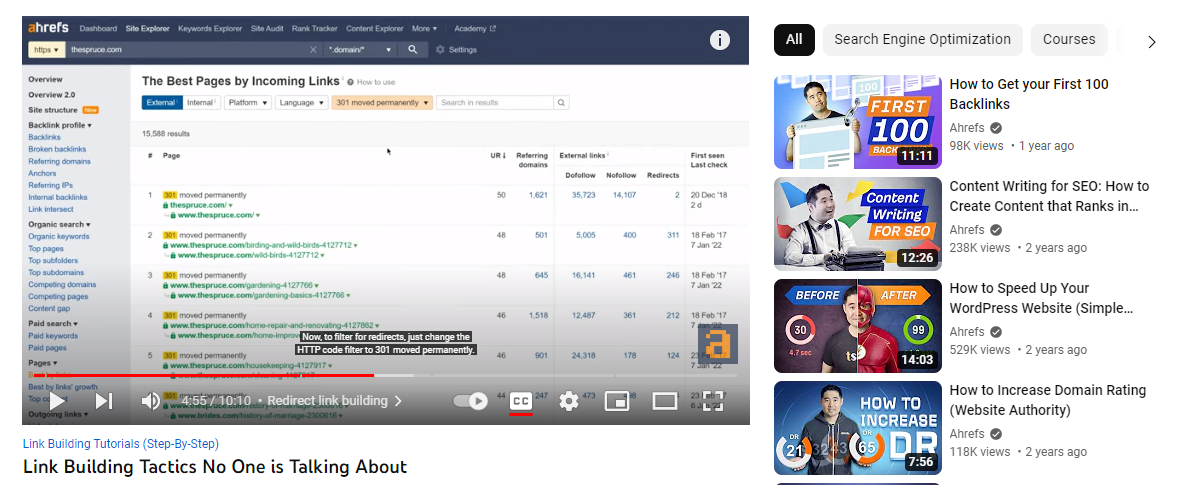
Task: Collapse the Backlink profile section
Action: point(60,125)
